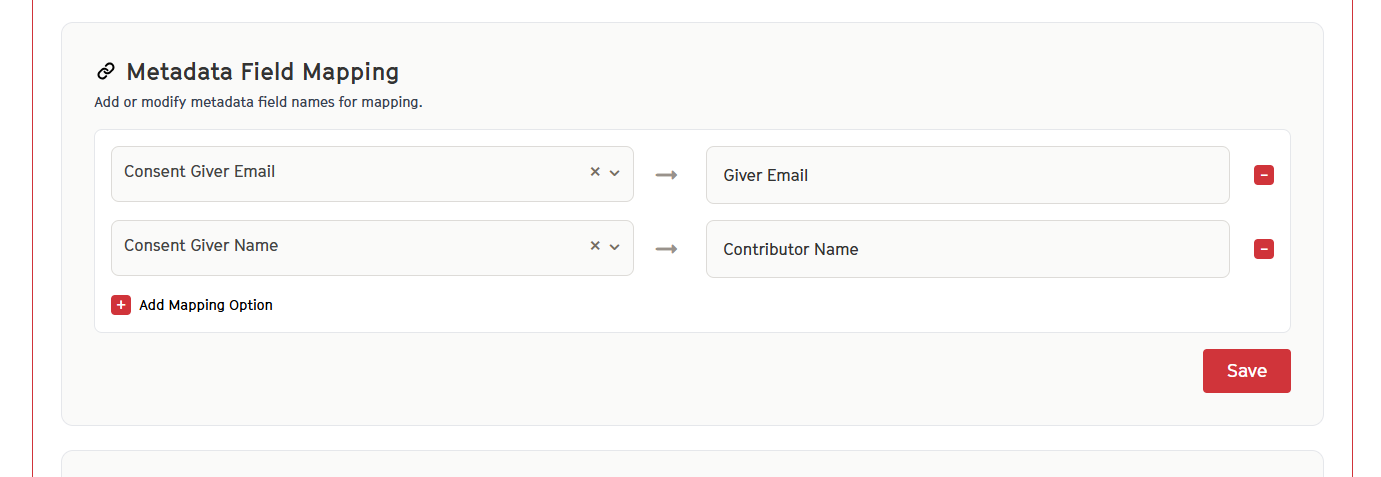Click the arrow next to Consent Giver Email

667,175
